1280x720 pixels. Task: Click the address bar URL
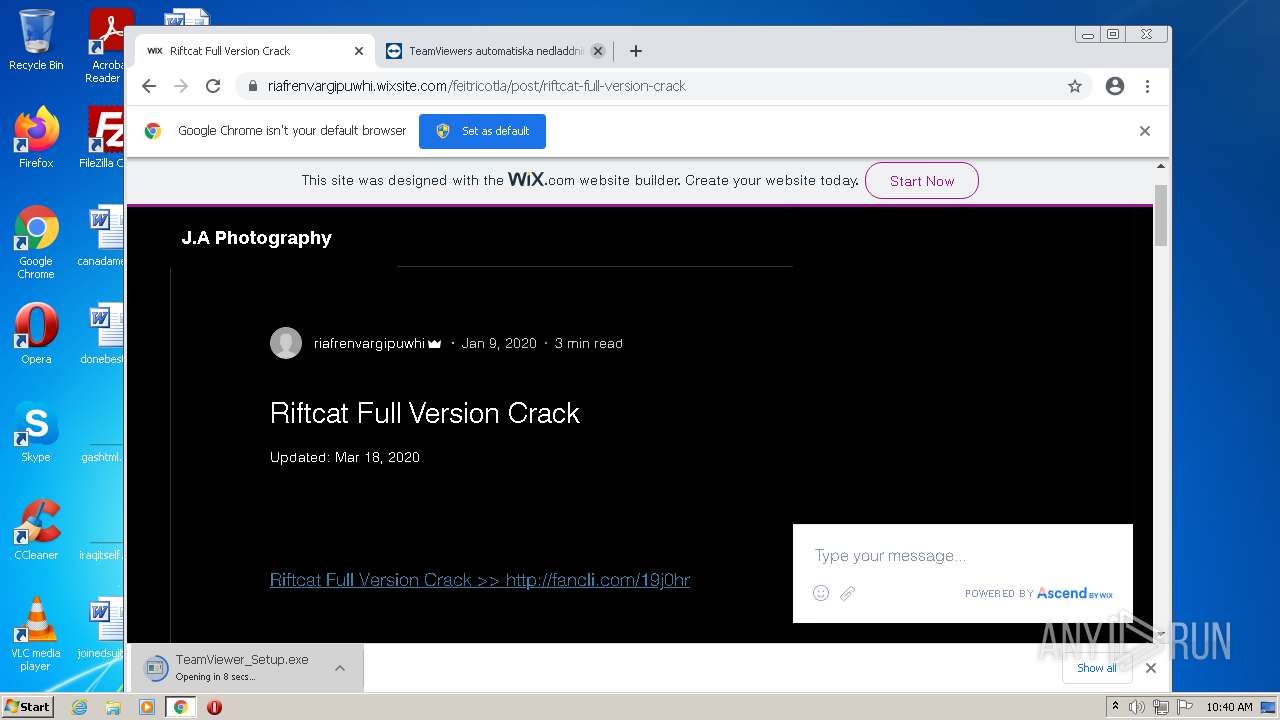pyautogui.click(x=476, y=86)
